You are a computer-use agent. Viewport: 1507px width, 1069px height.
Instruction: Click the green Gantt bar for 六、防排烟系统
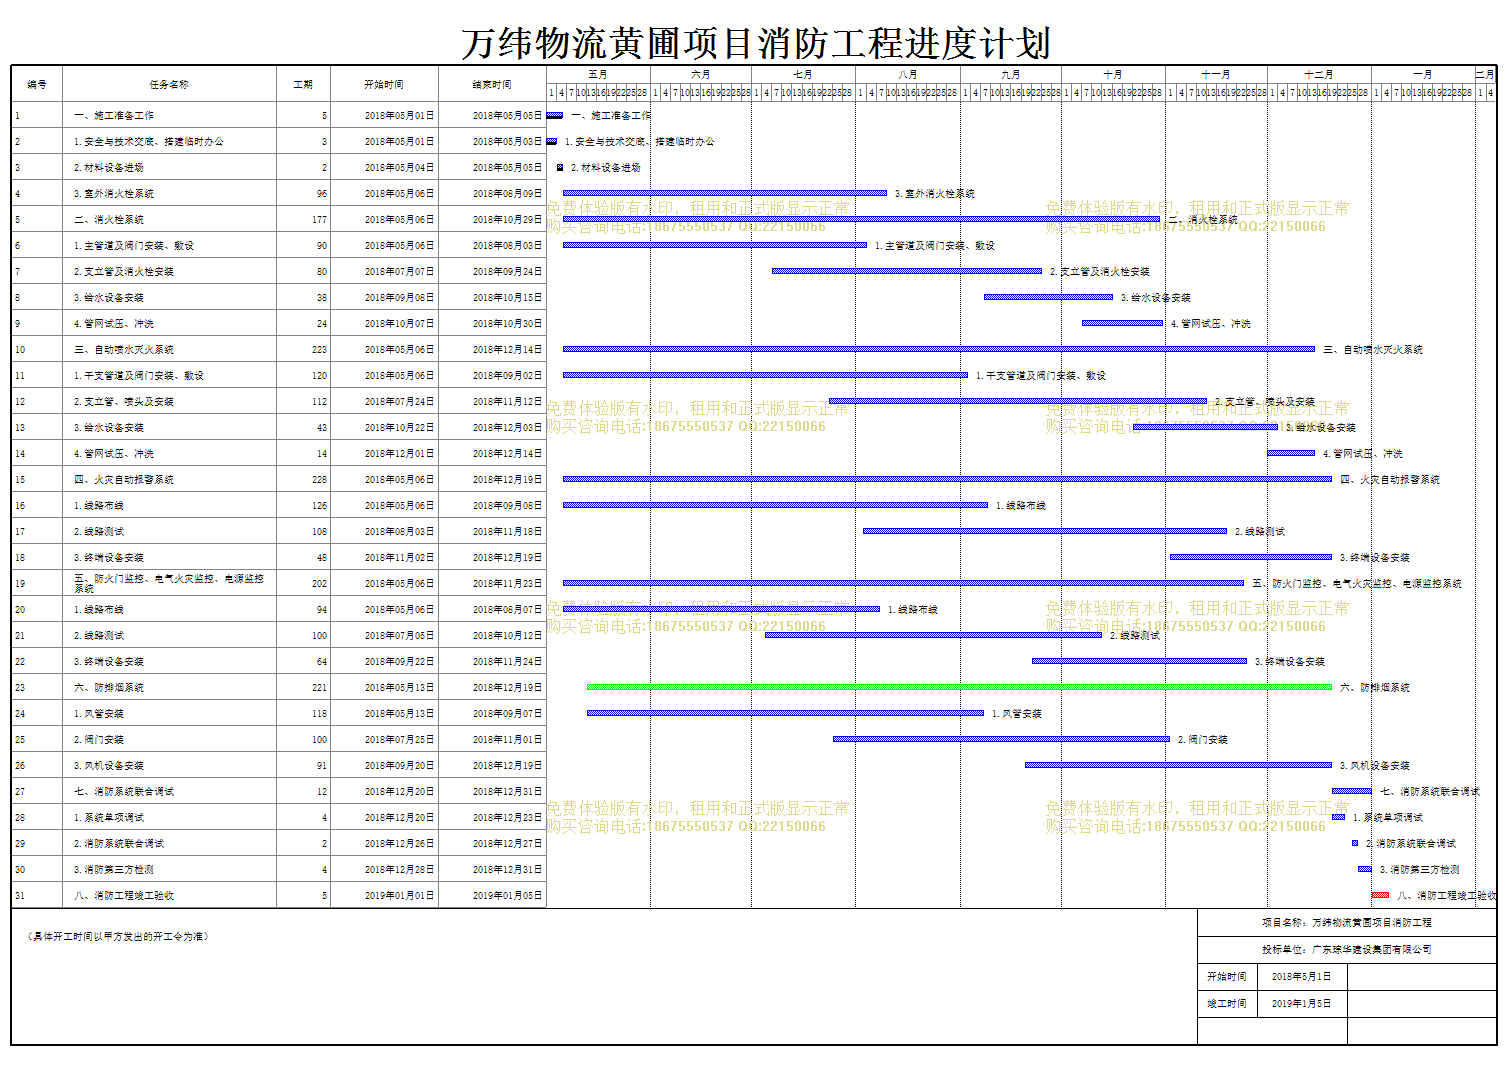click(959, 687)
